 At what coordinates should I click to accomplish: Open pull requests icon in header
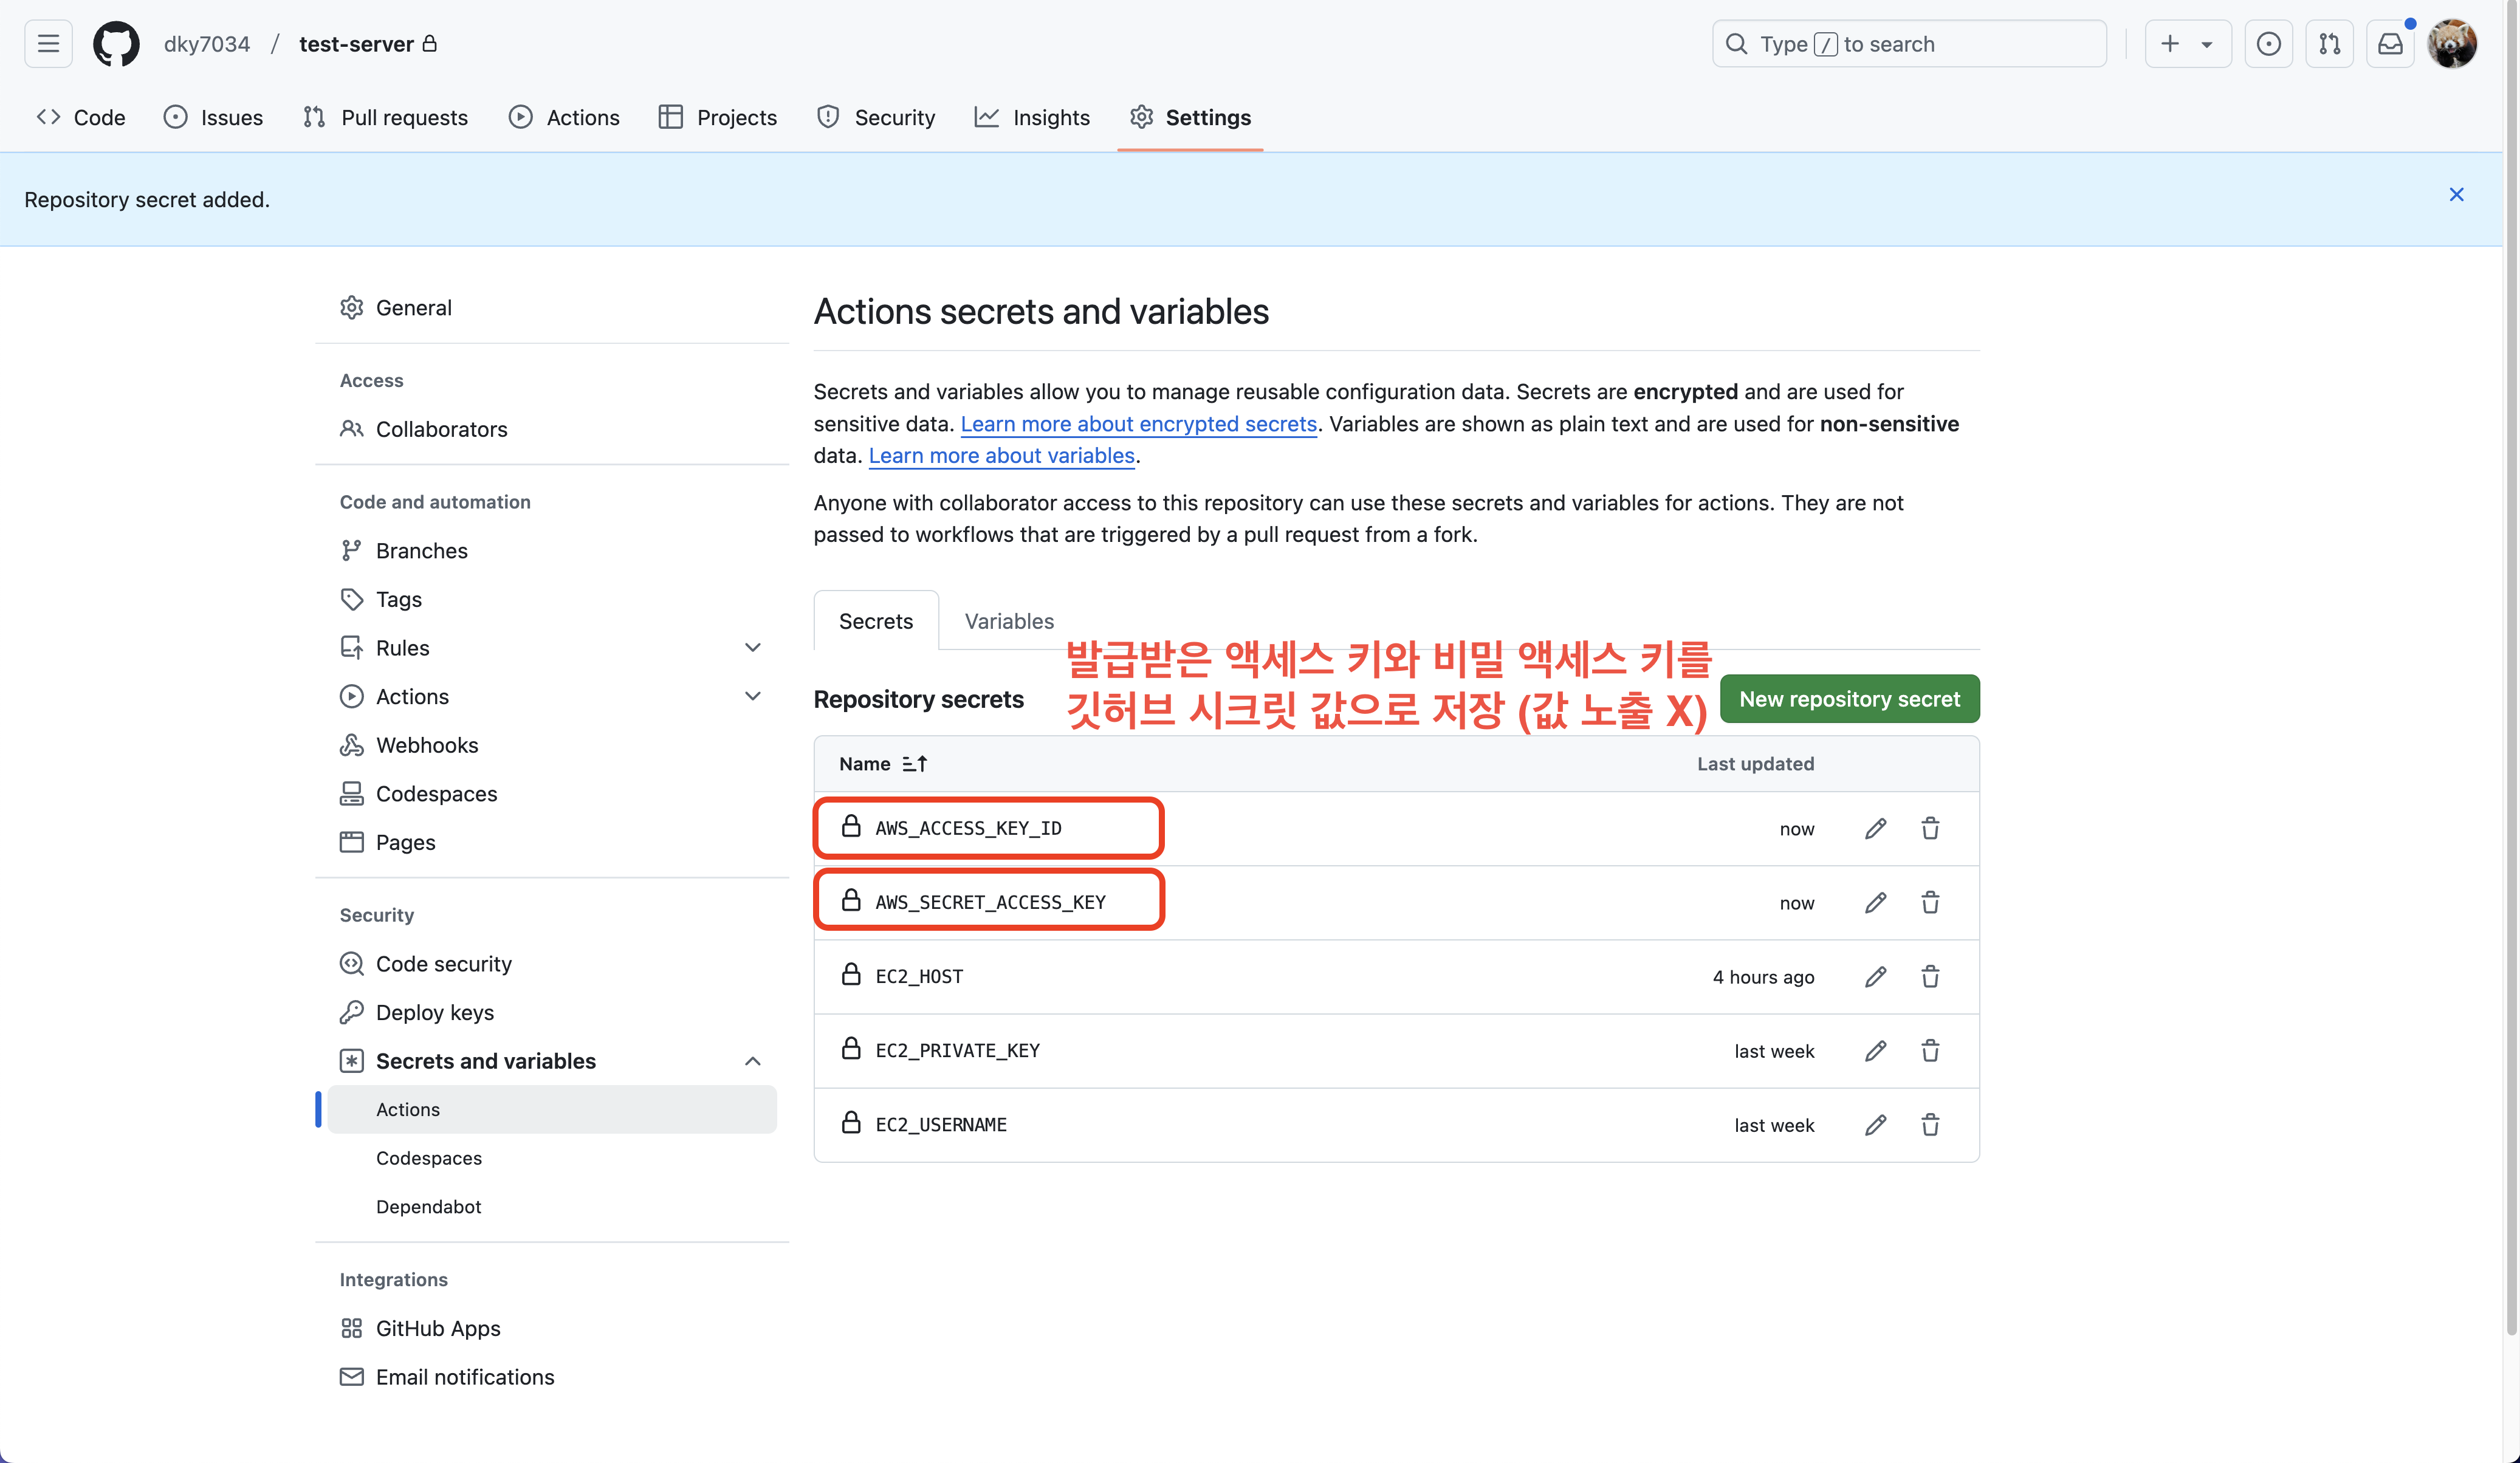click(x=2329, y=44)
